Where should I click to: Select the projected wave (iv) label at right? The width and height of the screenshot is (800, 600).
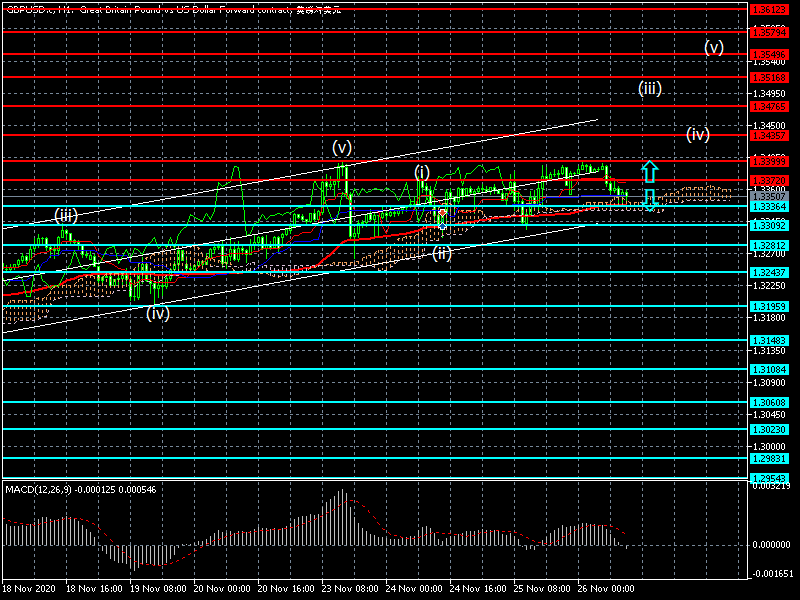pyautogui.click(x=697, y=133)
